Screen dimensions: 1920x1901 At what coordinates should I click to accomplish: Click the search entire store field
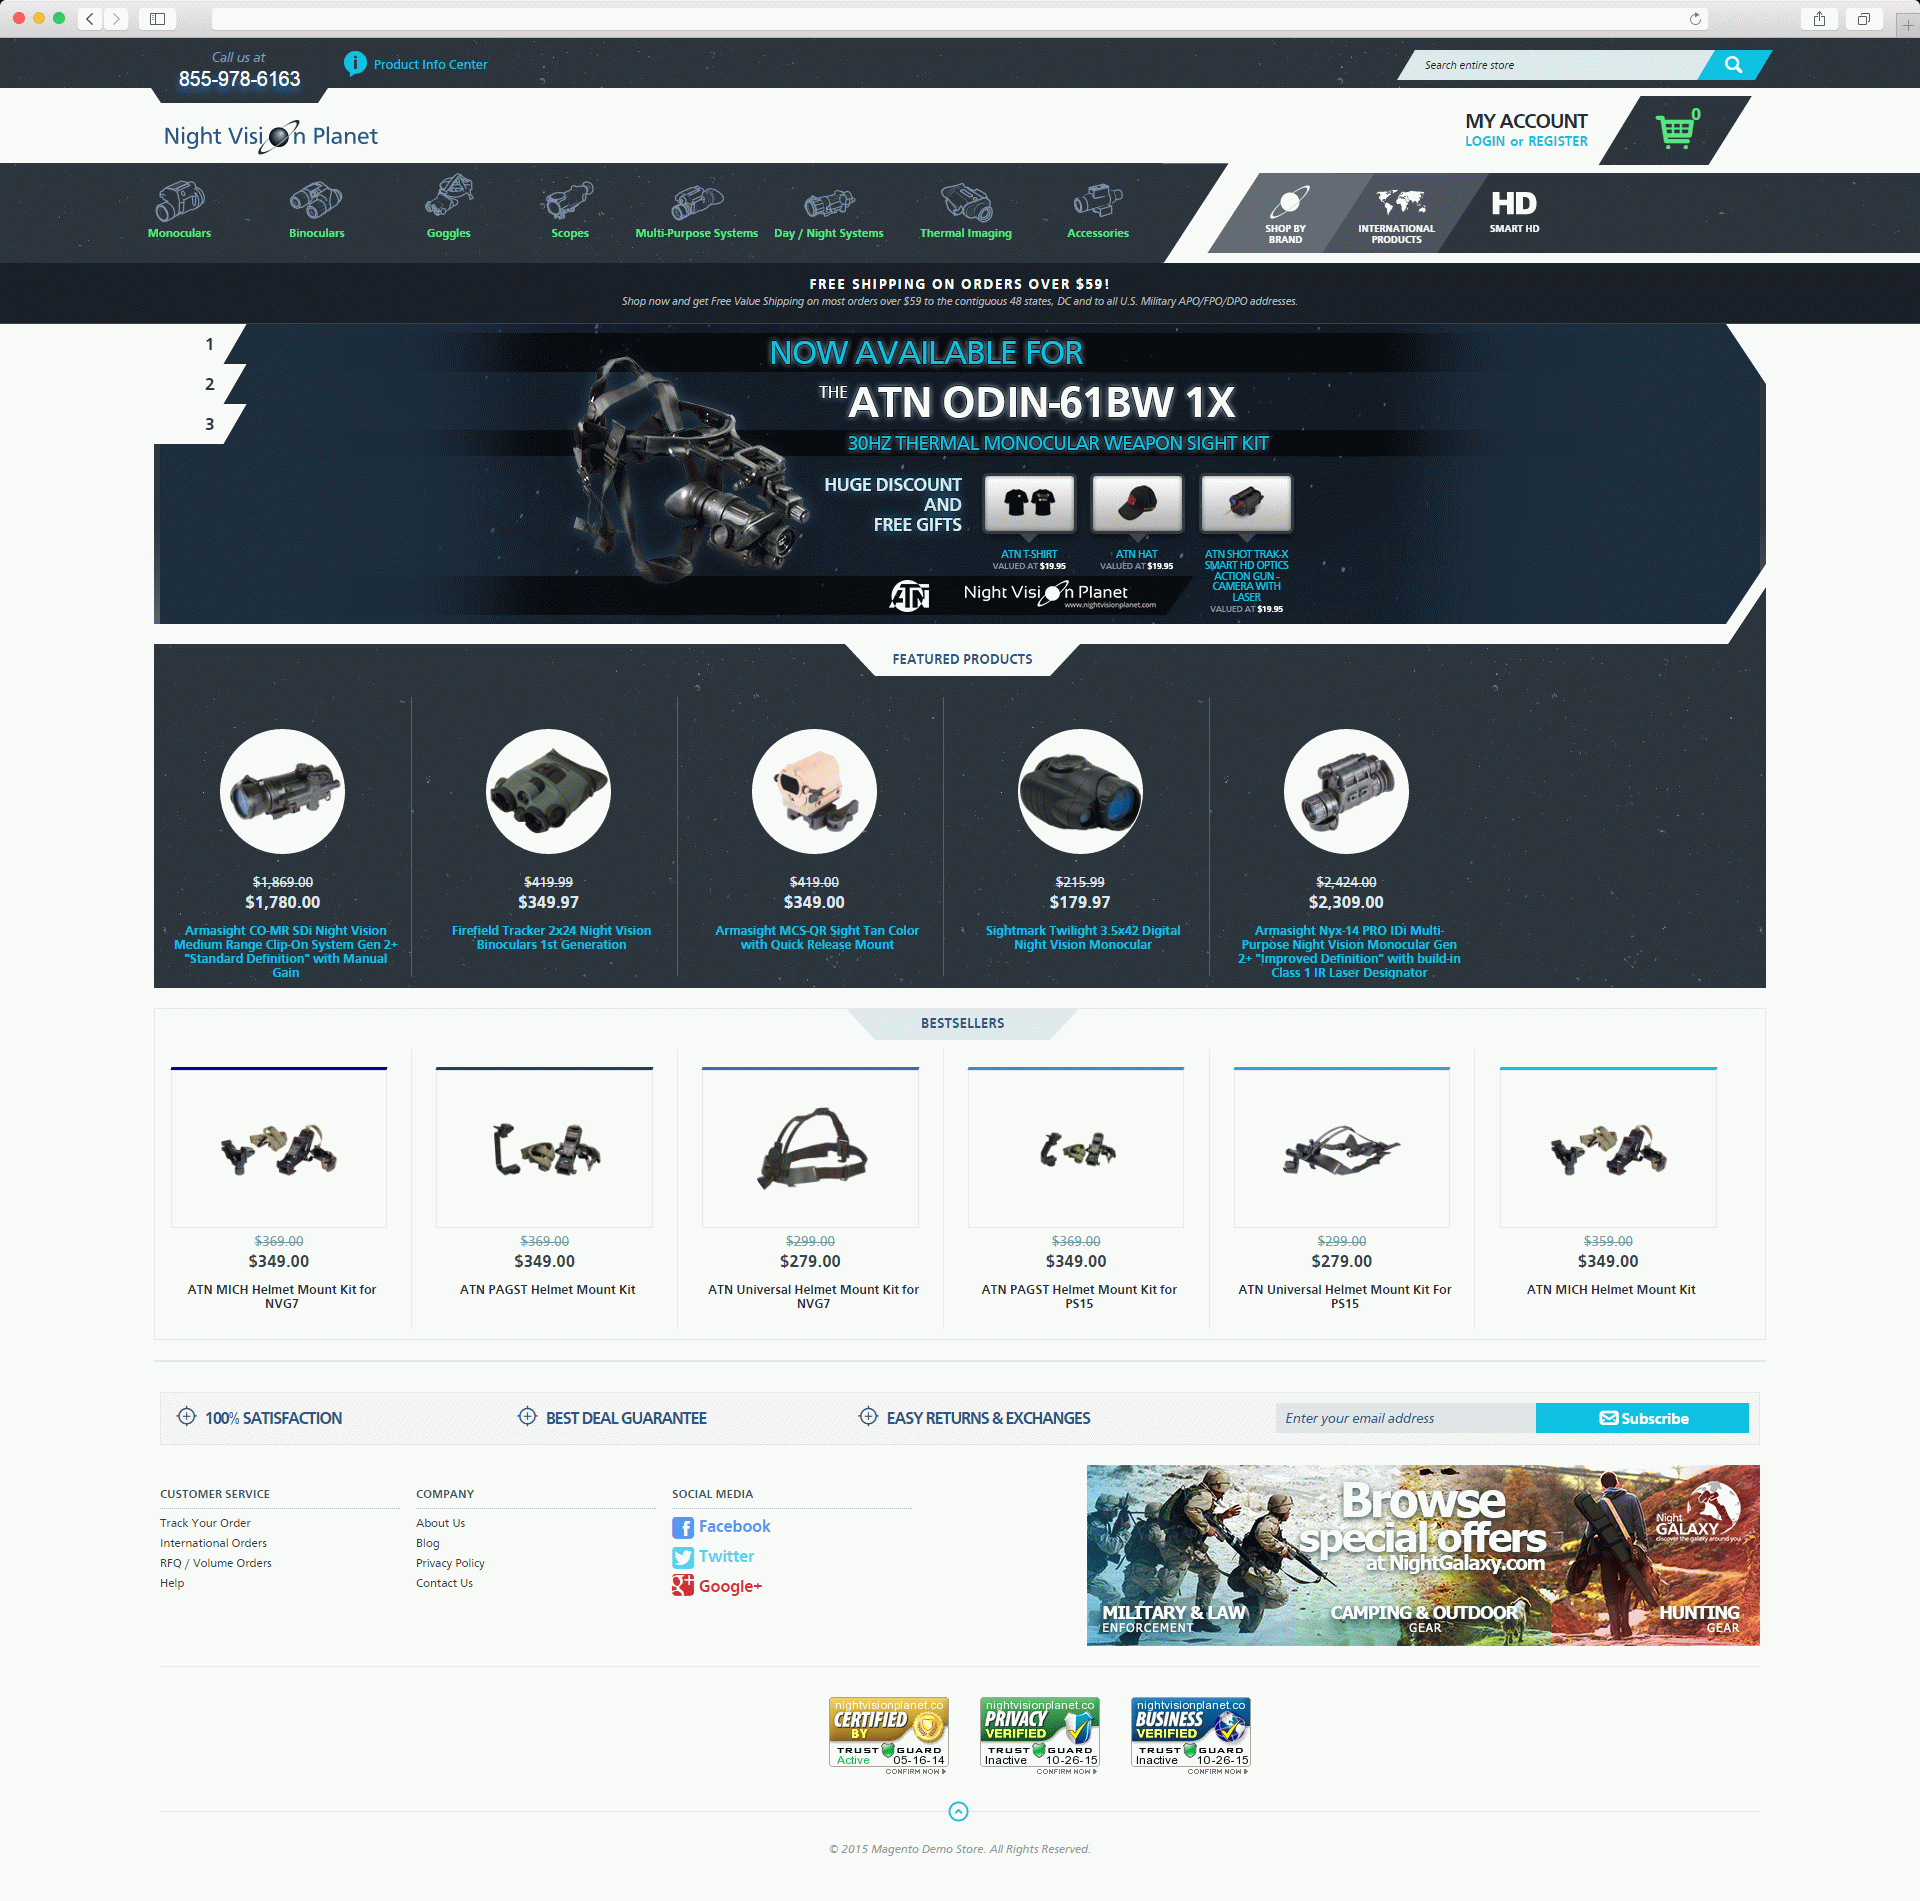[1555, 65]
